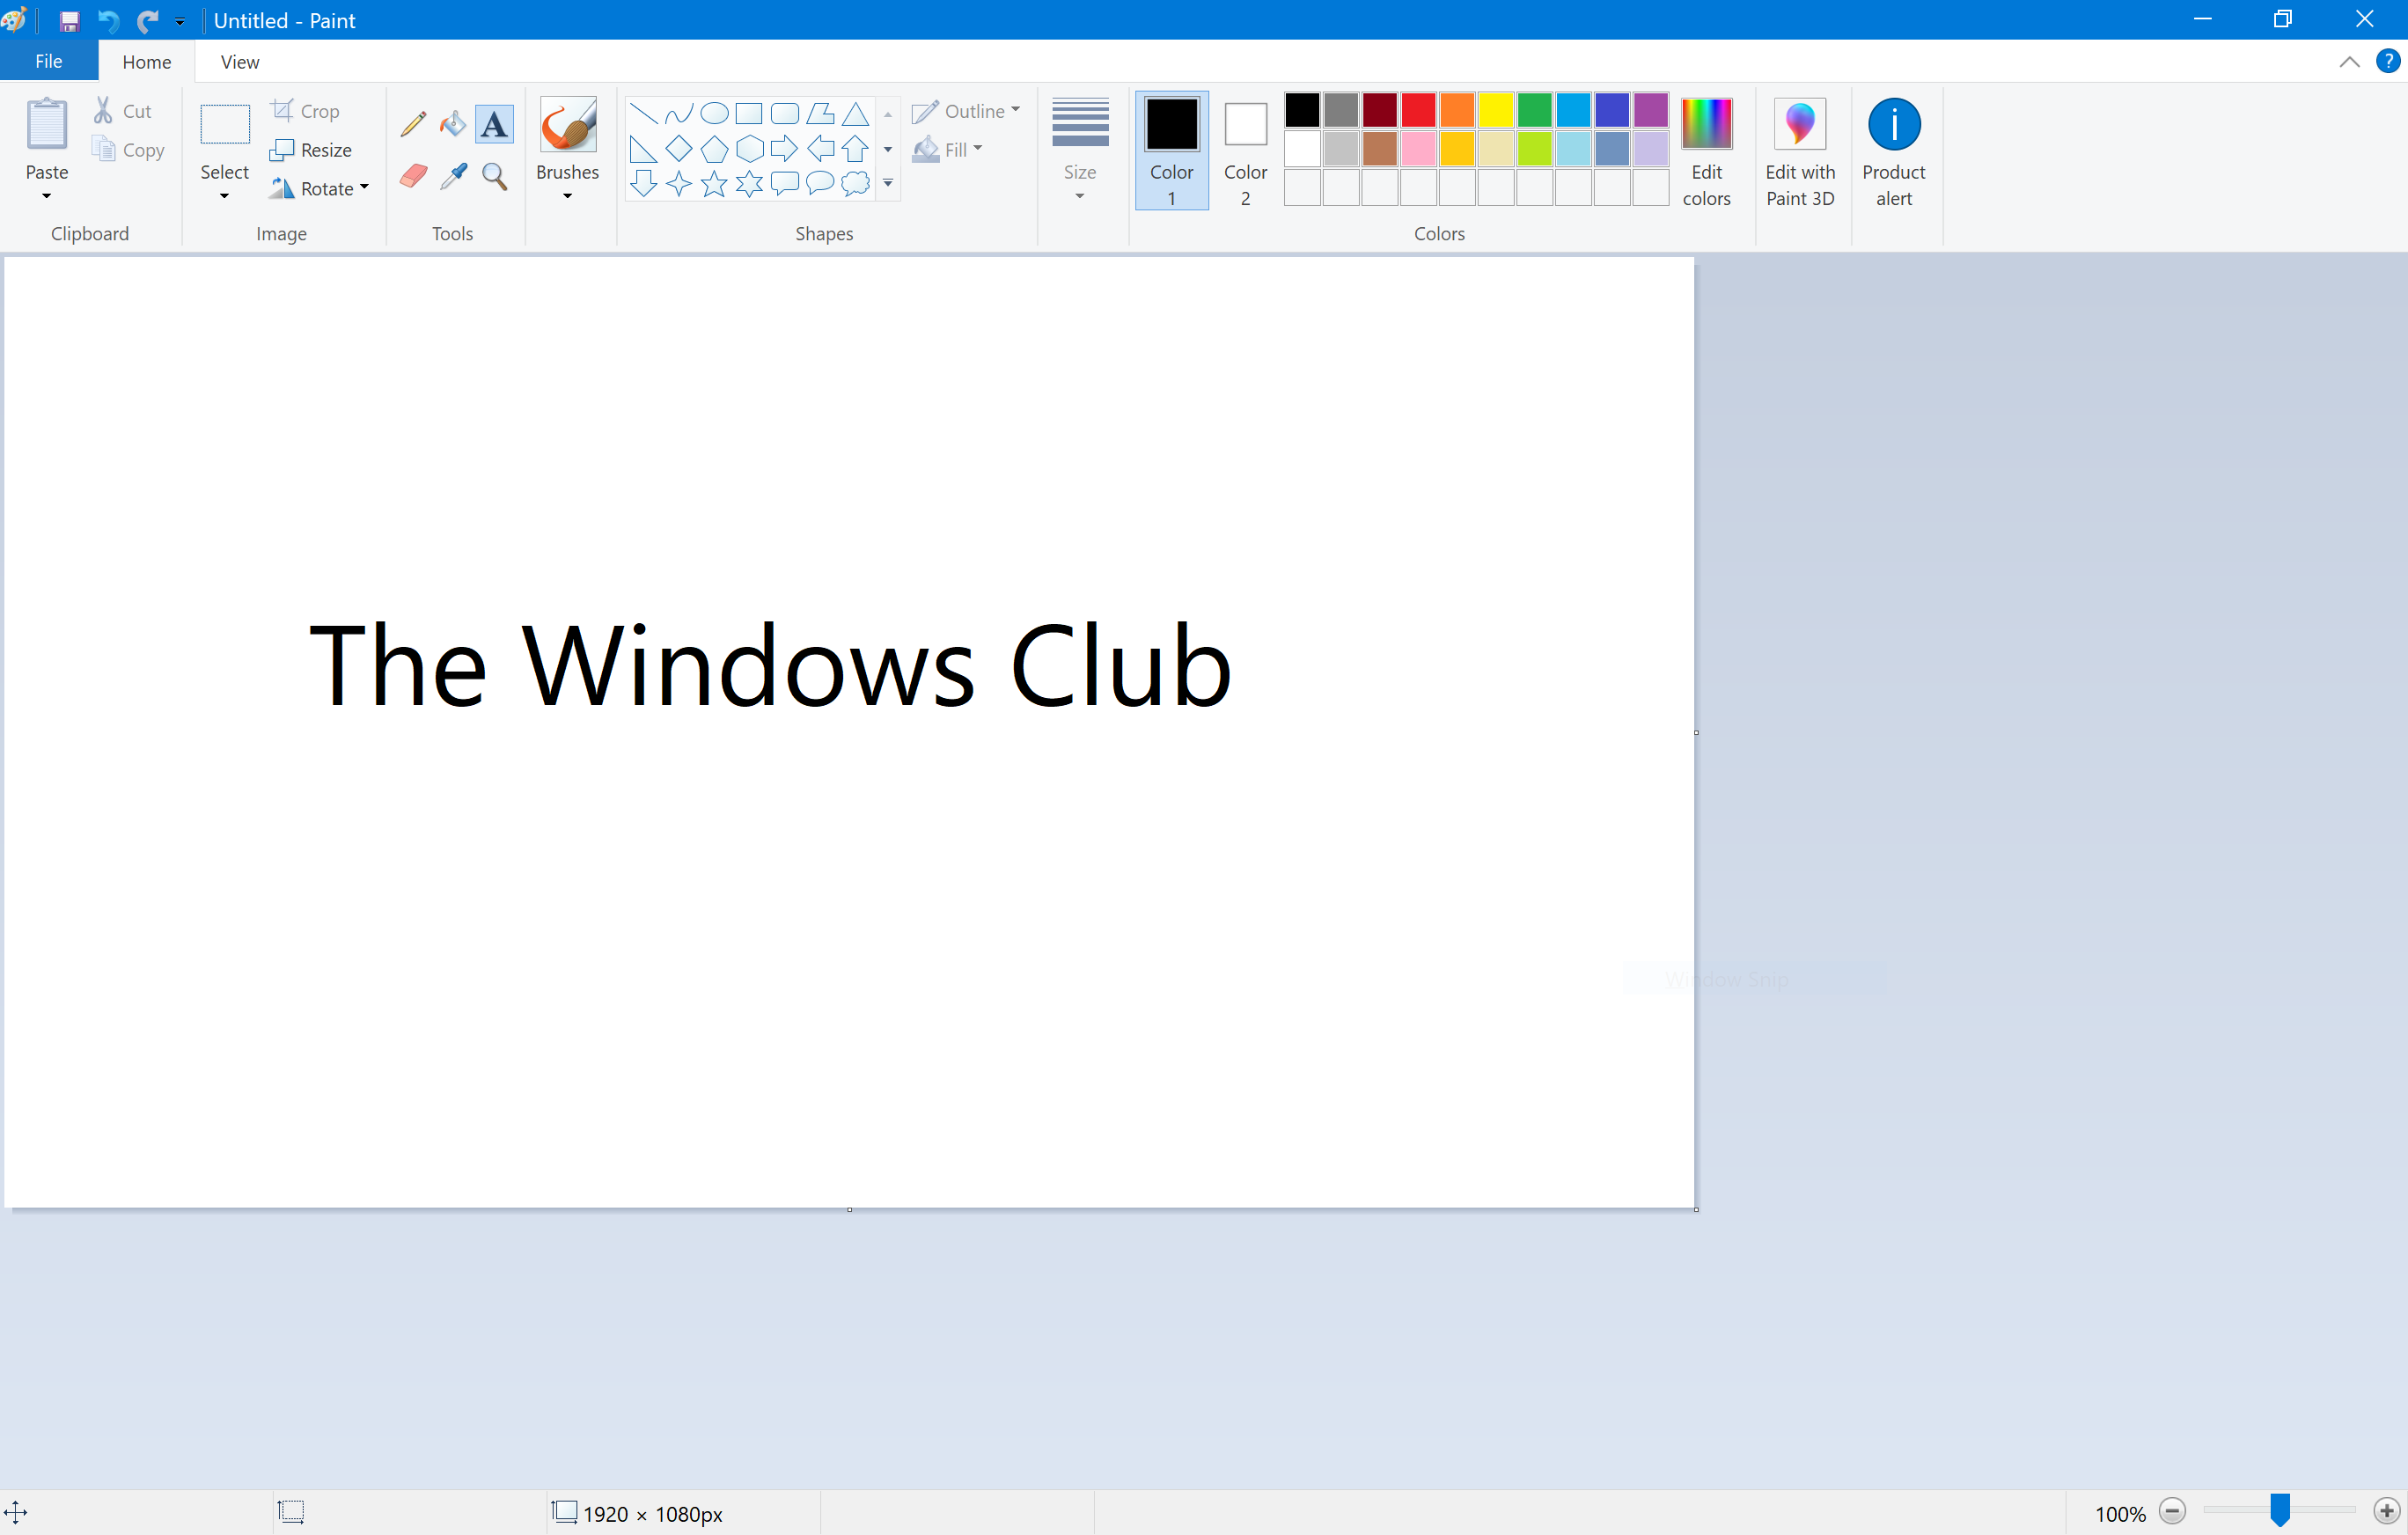
Task: Pick the Rounded rectangle shape
Action: pos(785,113)
